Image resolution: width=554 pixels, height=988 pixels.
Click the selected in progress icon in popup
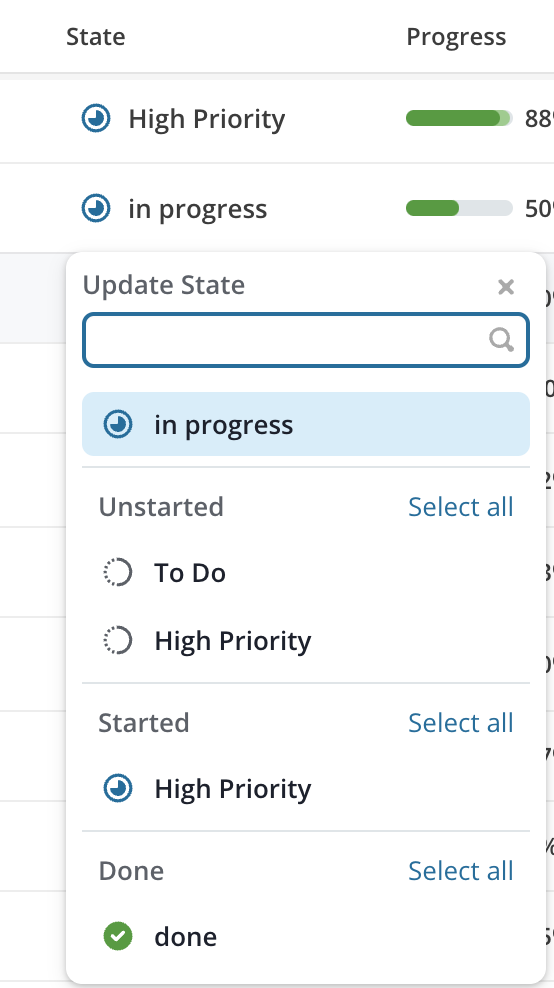118,424
